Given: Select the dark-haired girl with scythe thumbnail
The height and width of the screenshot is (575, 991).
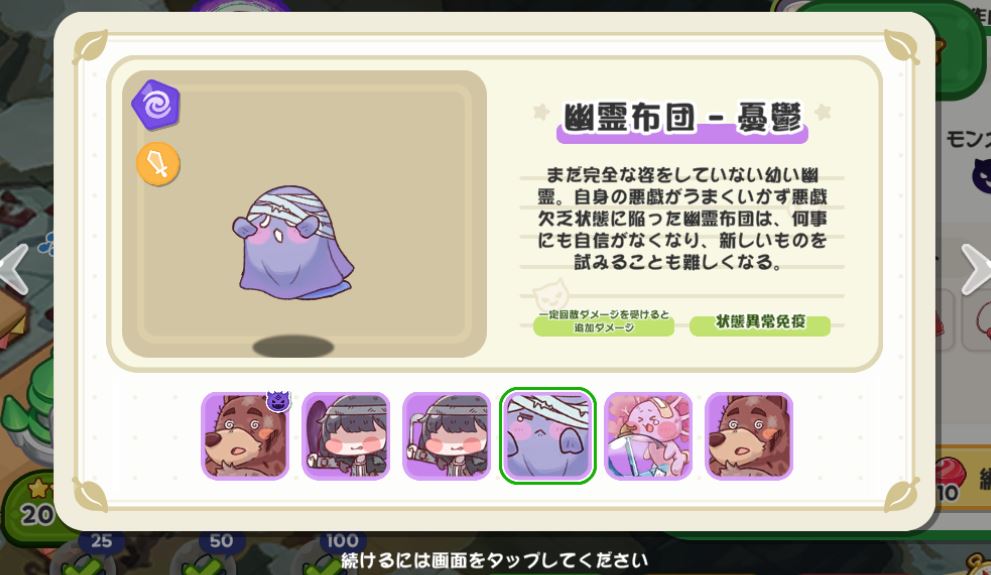Looking at the screenshot, I should (x=346, y=435).
